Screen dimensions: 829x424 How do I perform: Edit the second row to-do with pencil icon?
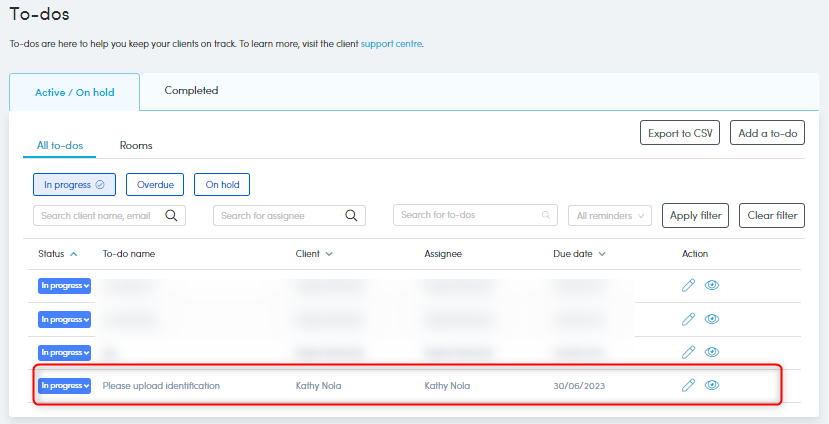tap(688, 319)
